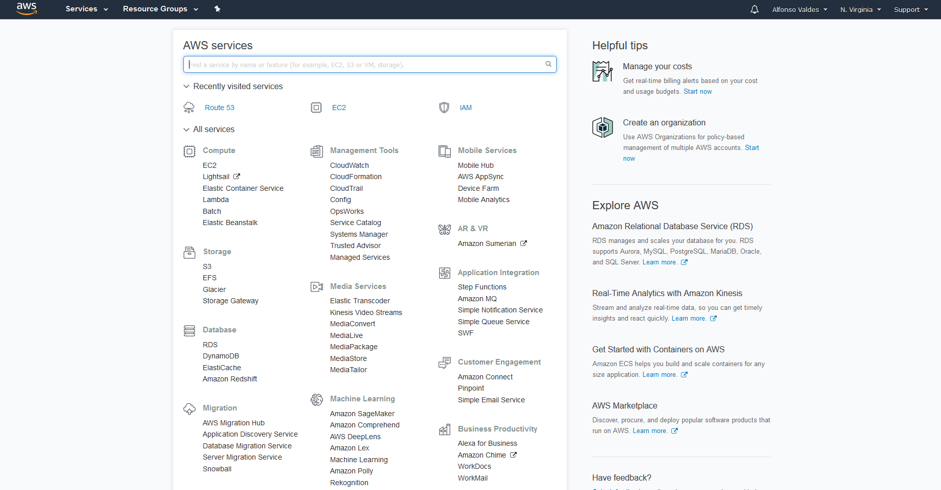This screenshot has height=490, width=941.
Task: Click the Database category icon
Action: pos(189,330)
